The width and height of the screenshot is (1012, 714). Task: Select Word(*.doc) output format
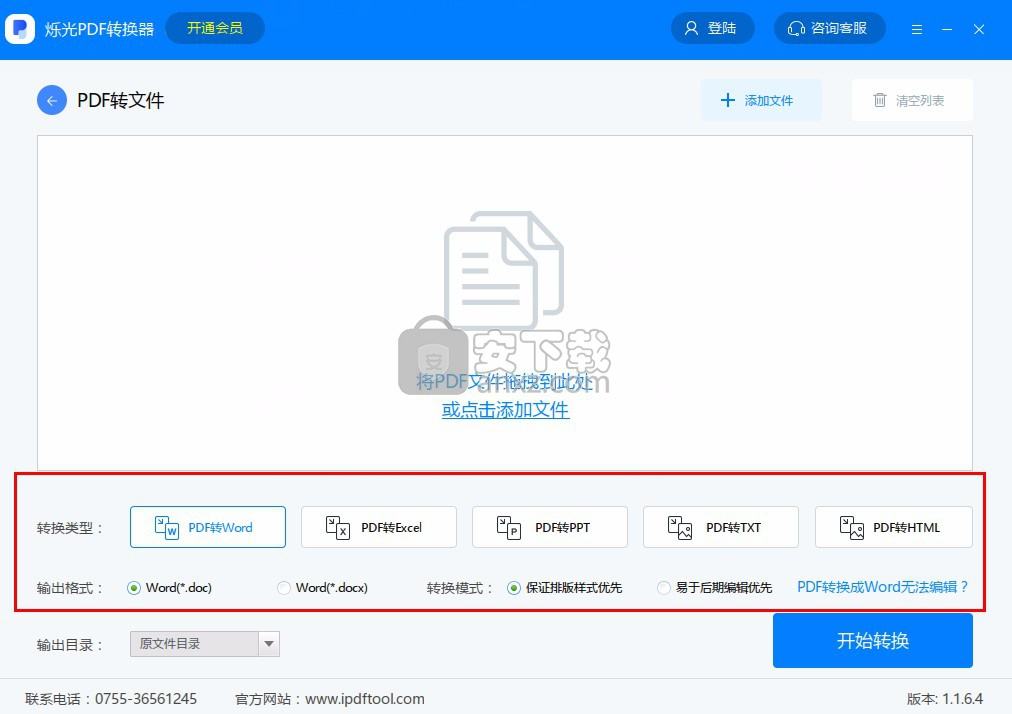click(134, 588)
